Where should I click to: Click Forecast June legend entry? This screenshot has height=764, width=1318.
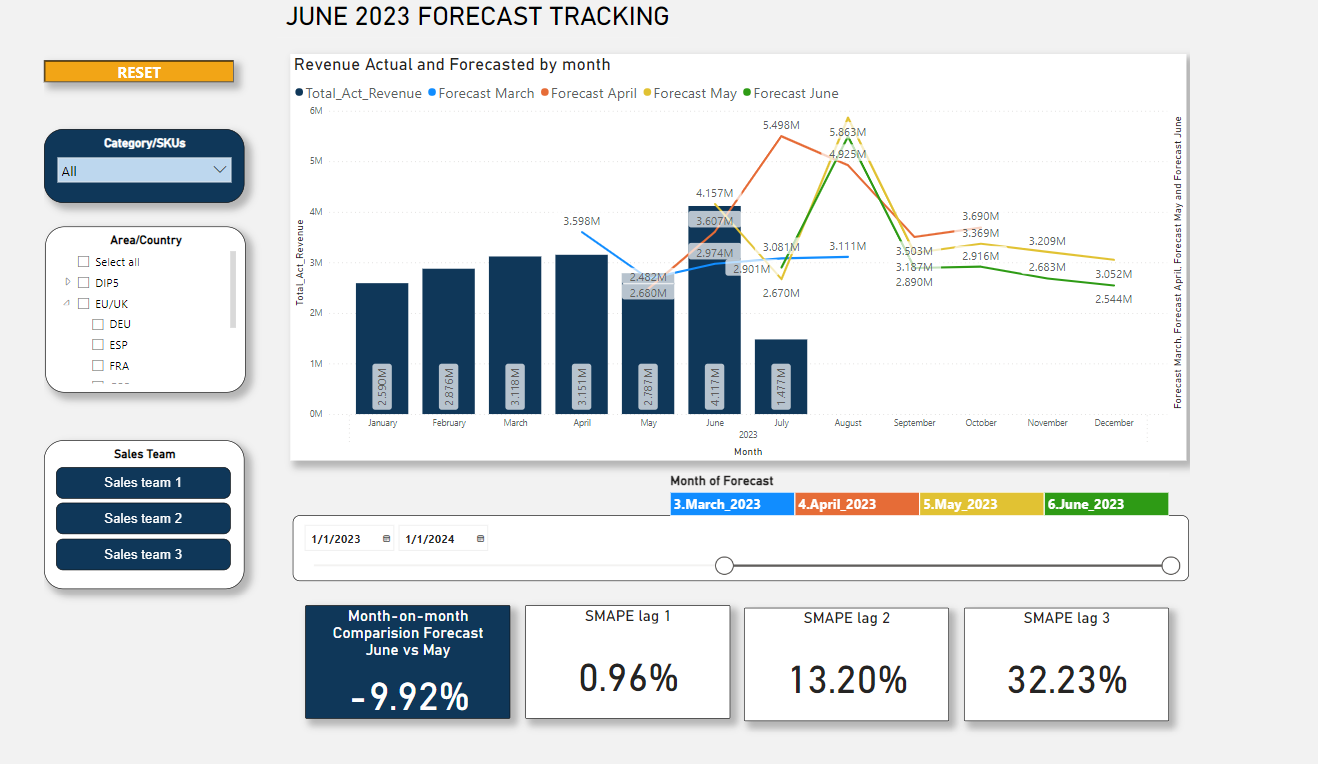[790, 93]
